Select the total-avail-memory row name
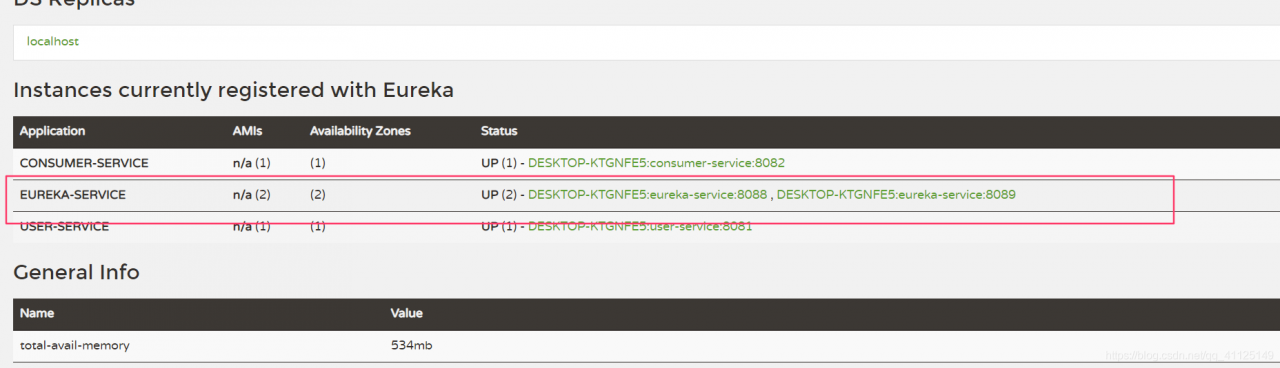Screen dimensions: 1280x368 [x=75, y=345]
